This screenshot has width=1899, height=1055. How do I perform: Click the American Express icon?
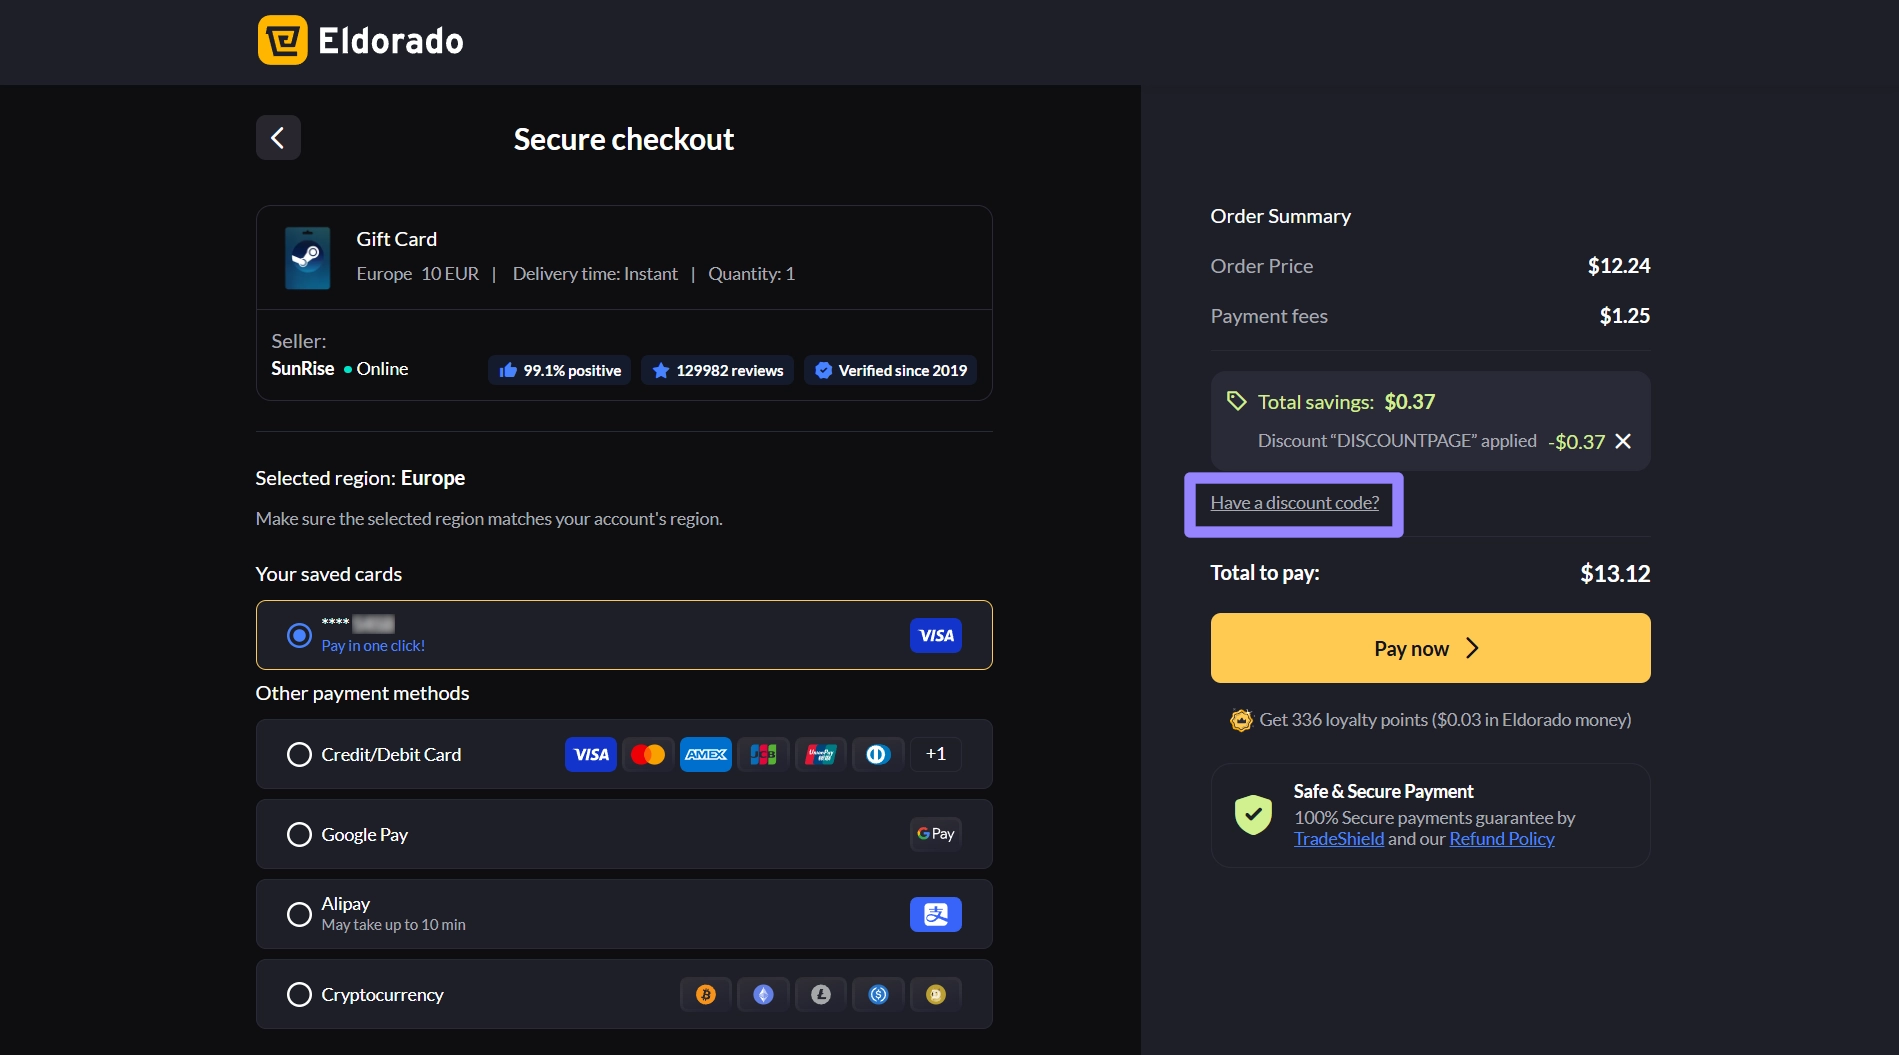(x=706, y=754)
